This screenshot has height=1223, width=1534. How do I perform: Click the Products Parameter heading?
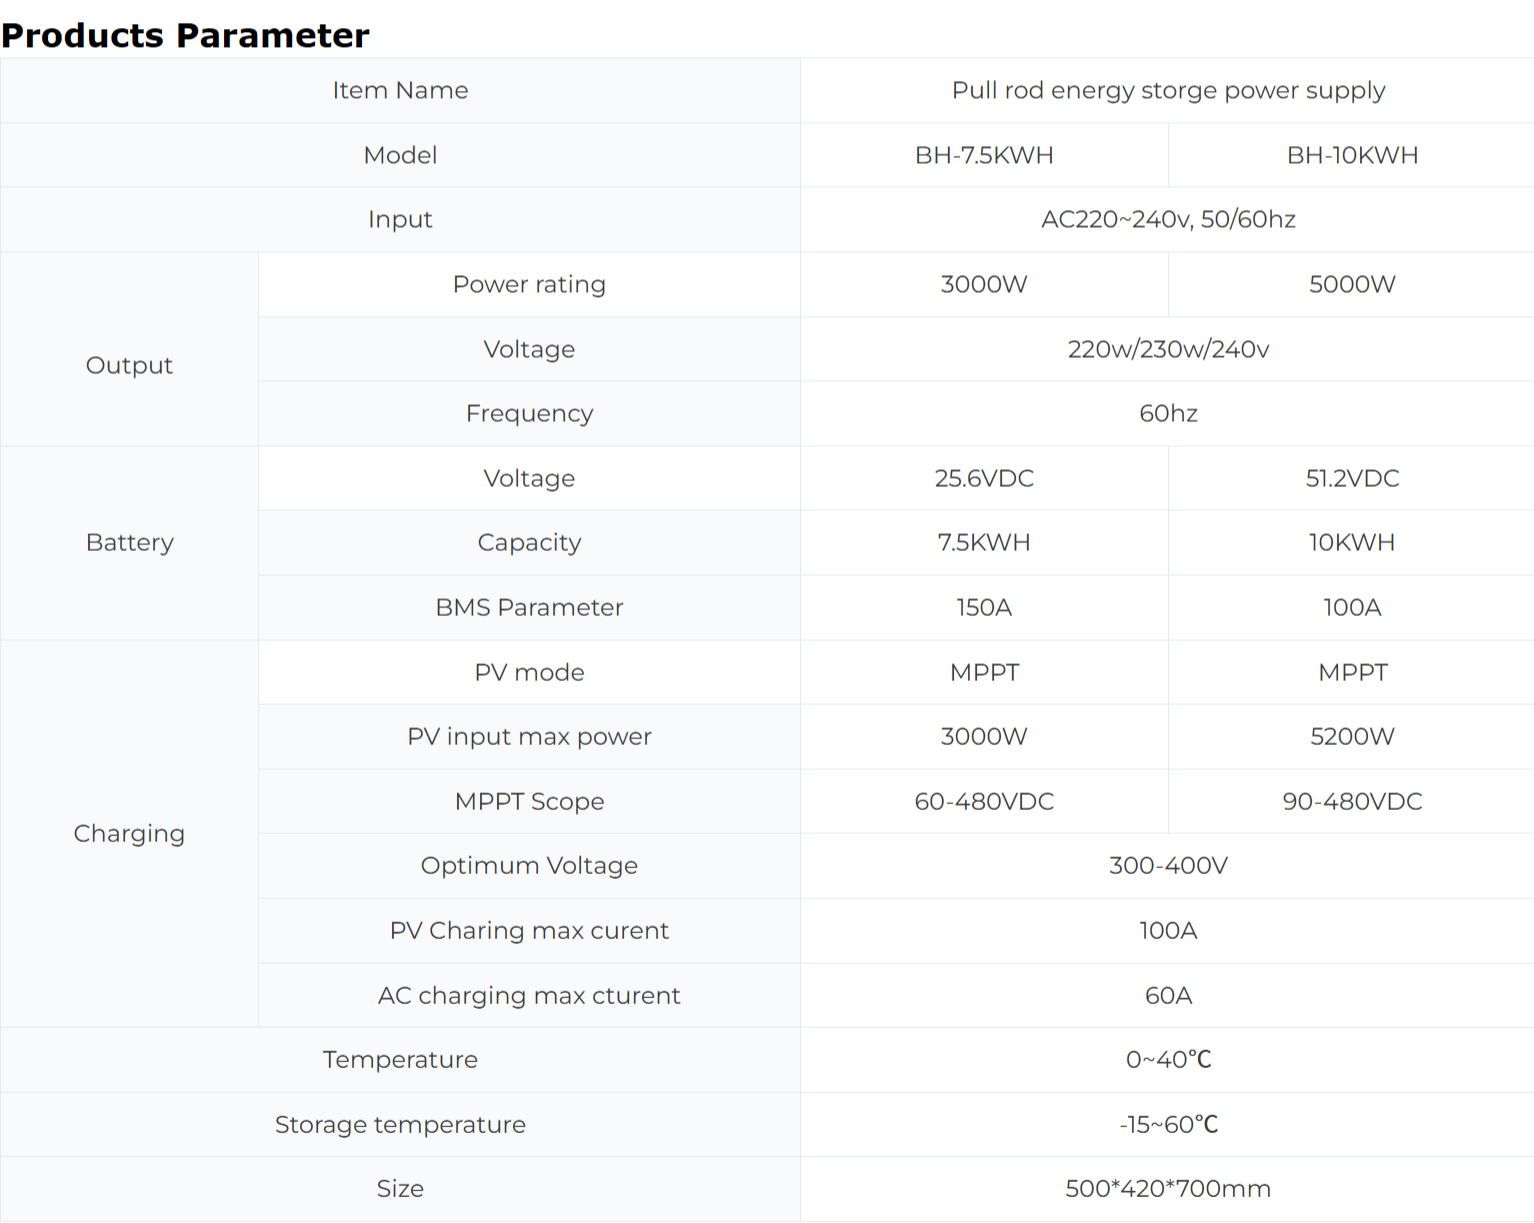[185, 35]
